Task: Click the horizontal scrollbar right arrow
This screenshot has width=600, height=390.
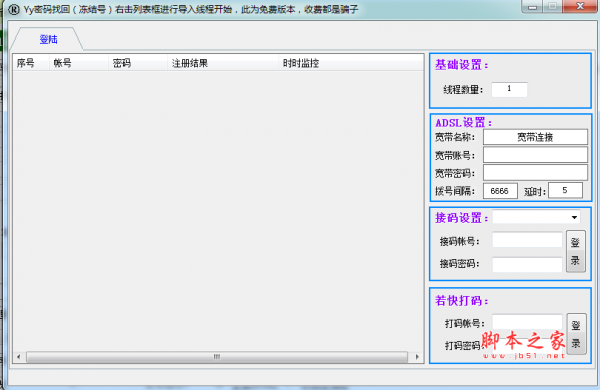Action: coord(417,357)
